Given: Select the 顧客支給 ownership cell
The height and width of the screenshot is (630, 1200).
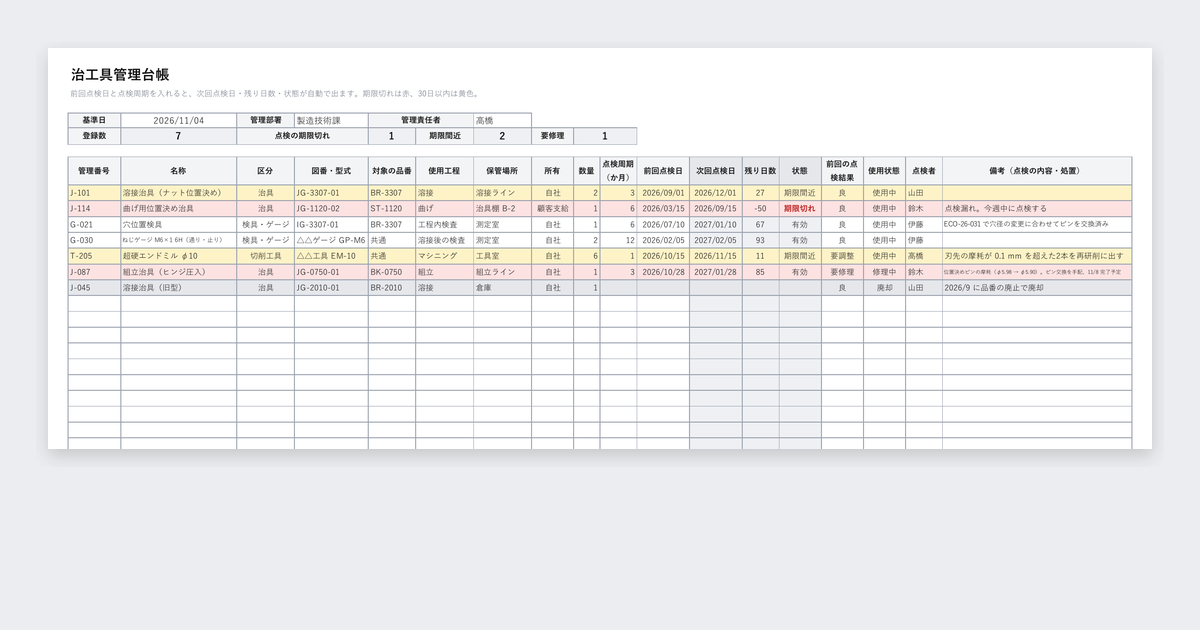Looking at the screenshot, I should [552, 209].
